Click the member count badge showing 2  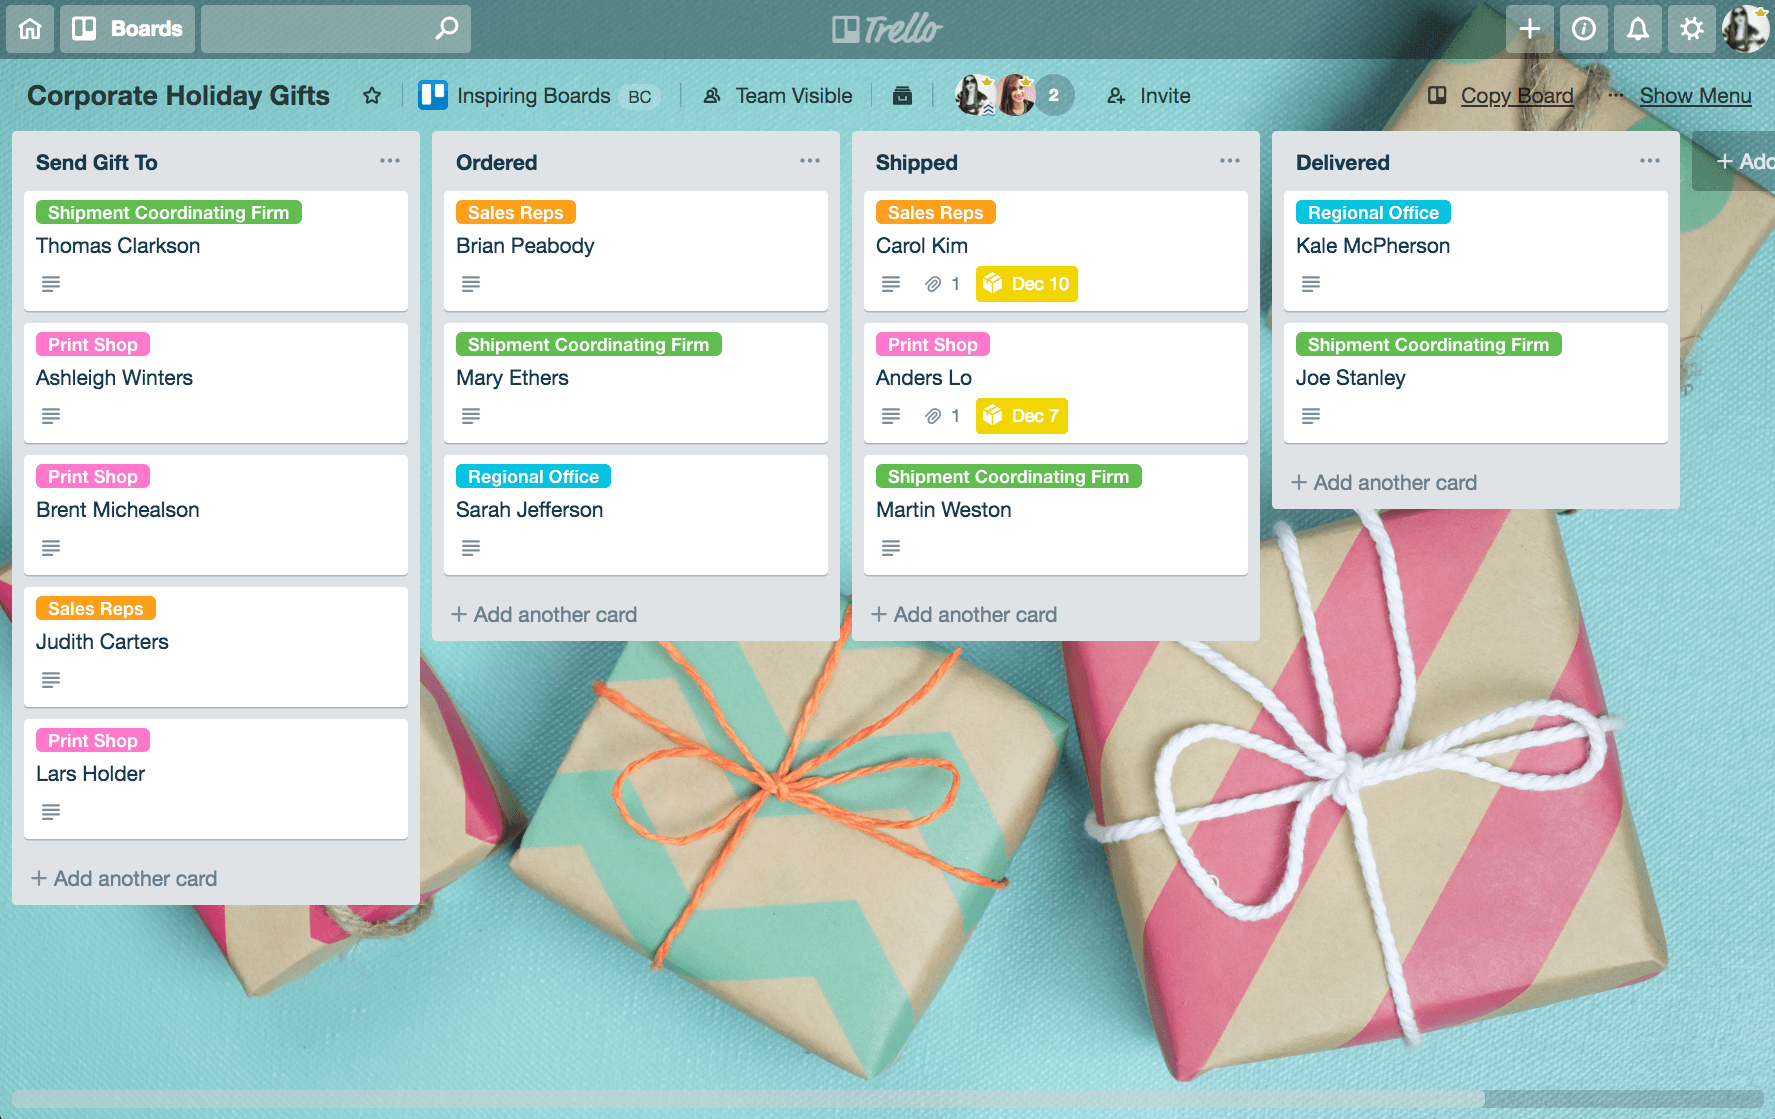pyautogui.click(x=1053, y=96)
